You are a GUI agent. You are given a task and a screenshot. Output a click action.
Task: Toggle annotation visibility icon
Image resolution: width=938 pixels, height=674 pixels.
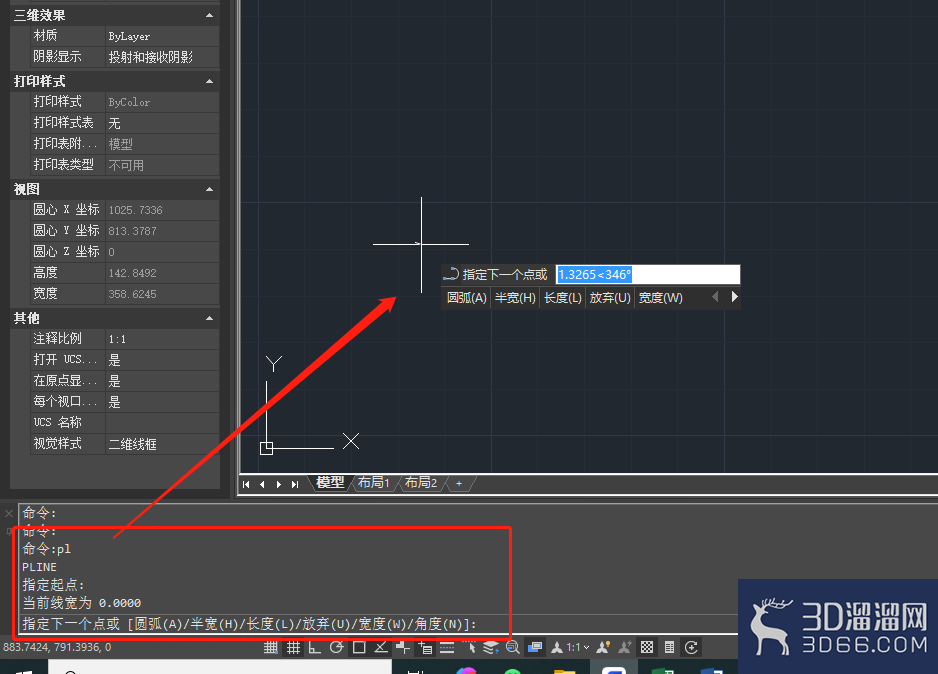click(603, 647)
